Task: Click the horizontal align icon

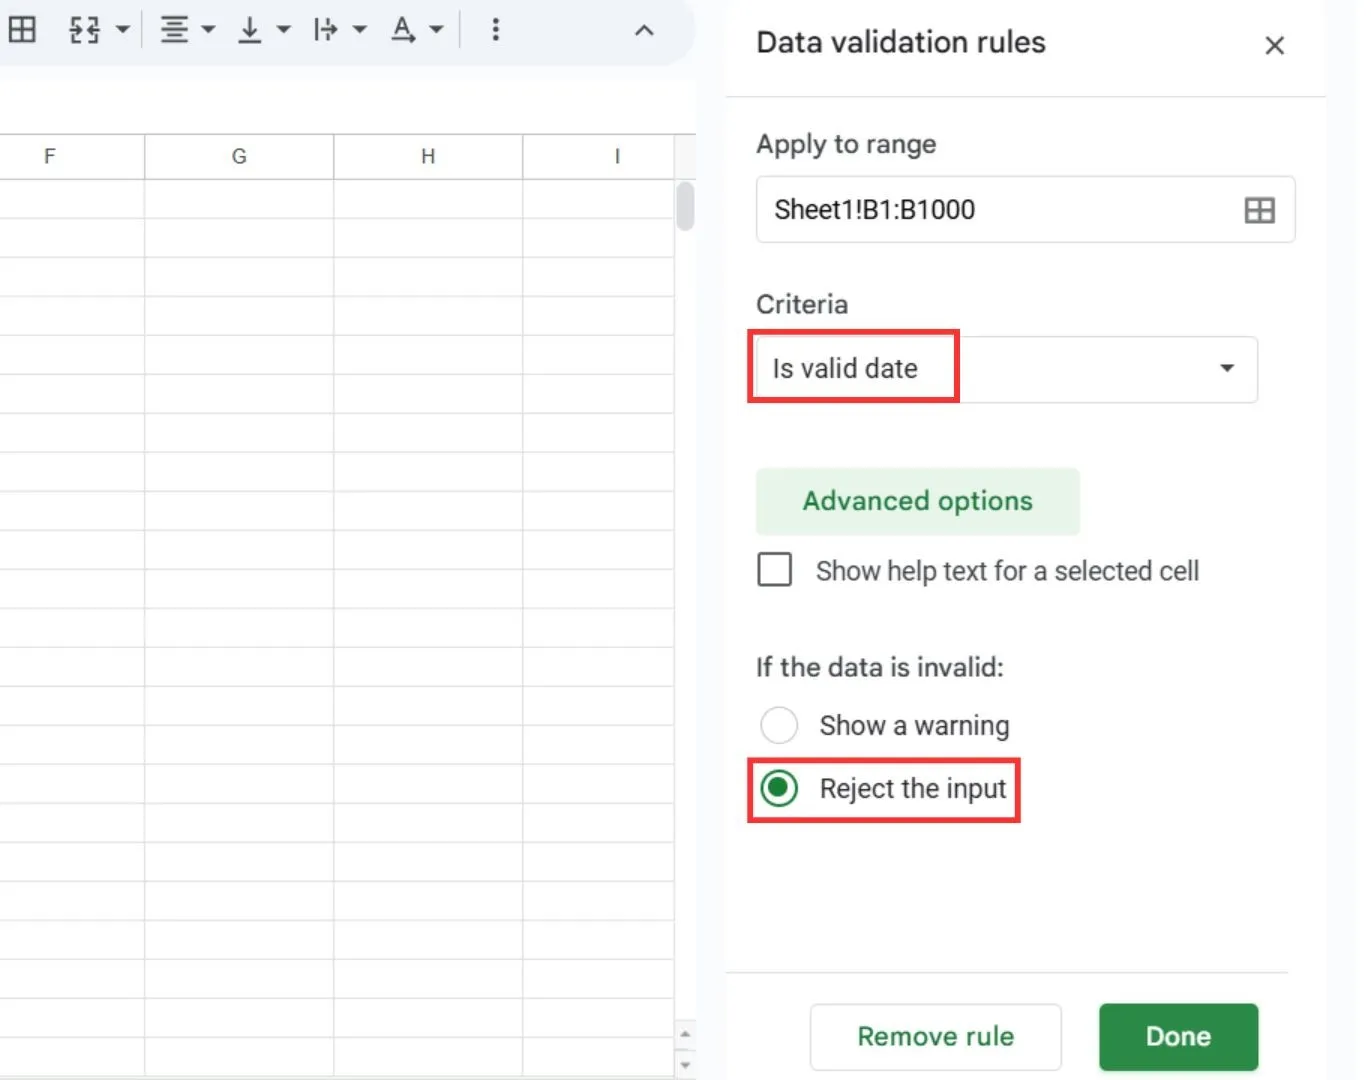Action: pos(174,30)
